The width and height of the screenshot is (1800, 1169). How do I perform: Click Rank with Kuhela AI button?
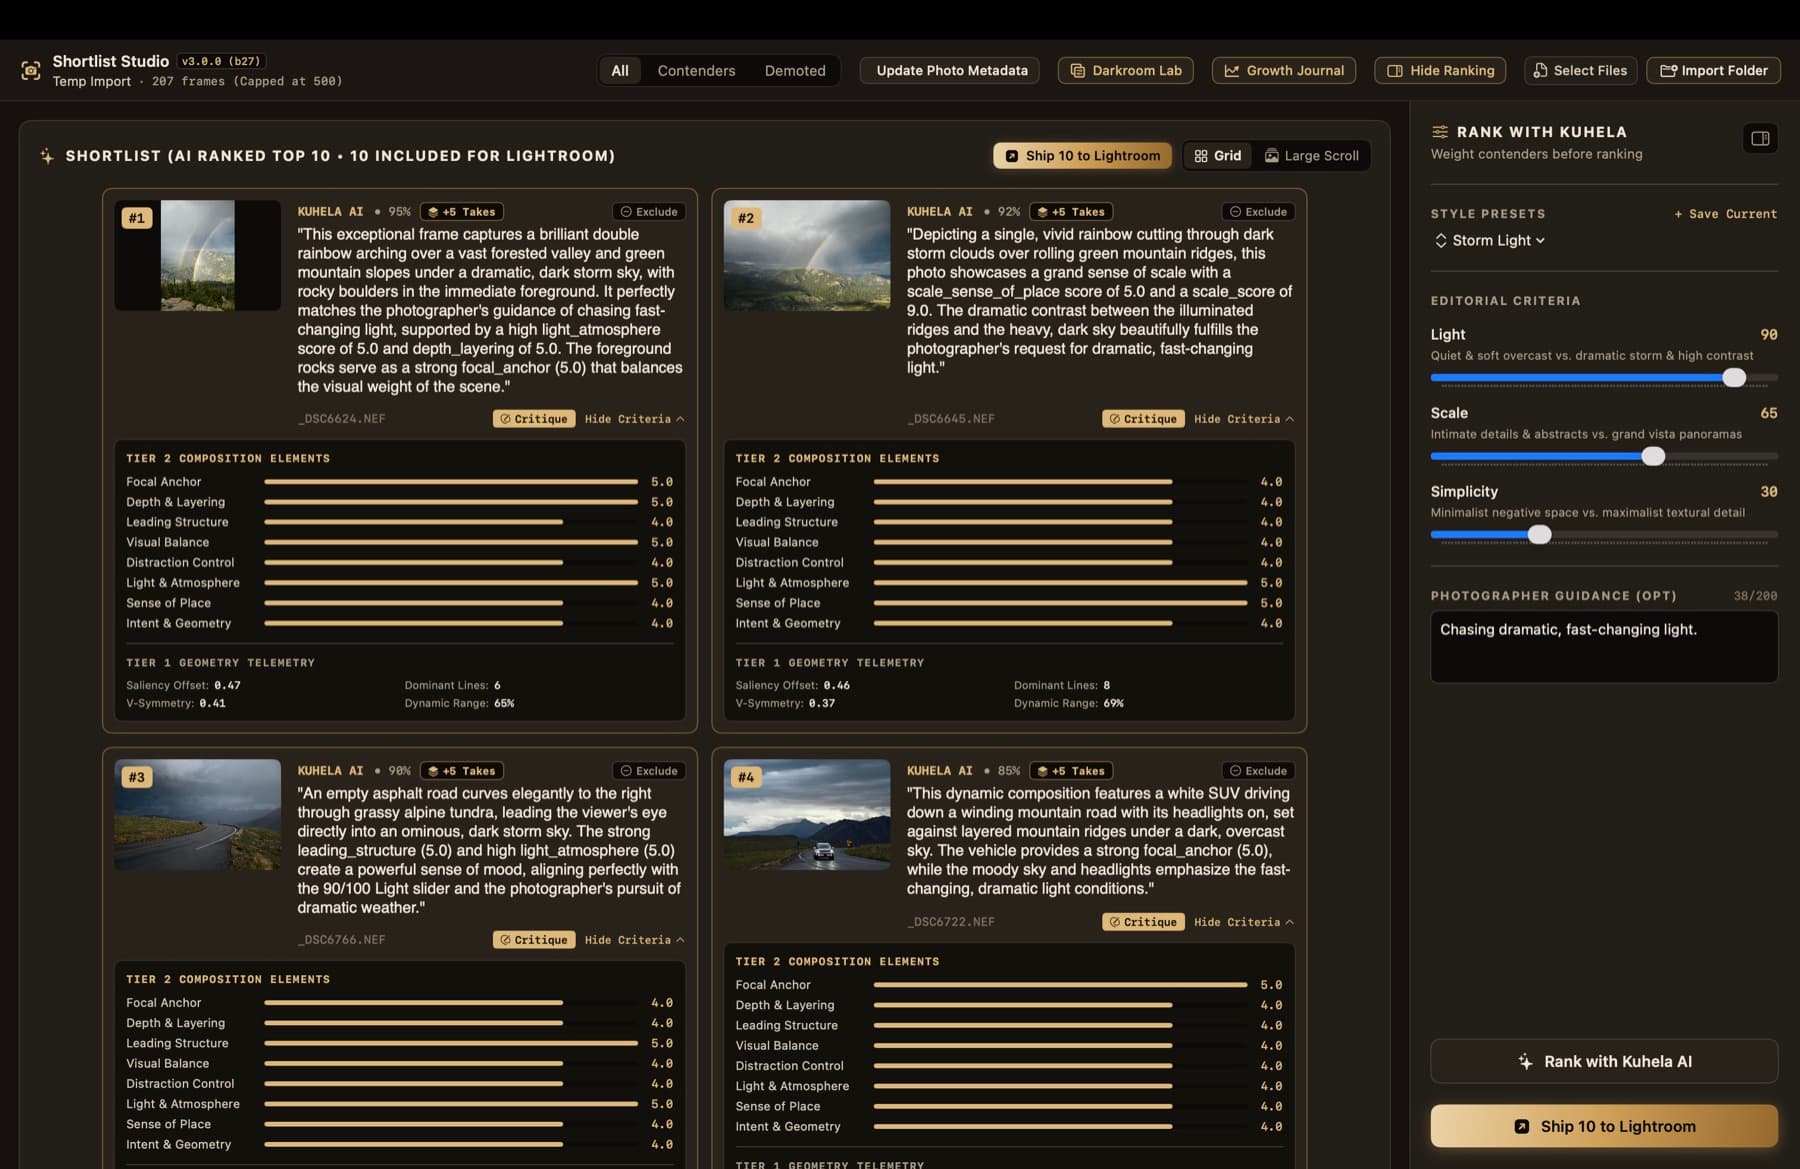1604,1061
